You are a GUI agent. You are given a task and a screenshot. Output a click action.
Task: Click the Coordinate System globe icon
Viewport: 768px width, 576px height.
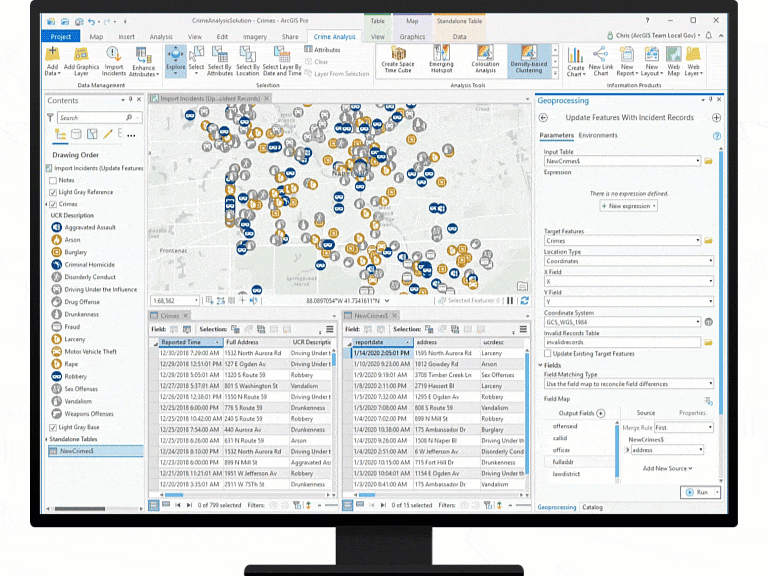(x=708, y=322)
